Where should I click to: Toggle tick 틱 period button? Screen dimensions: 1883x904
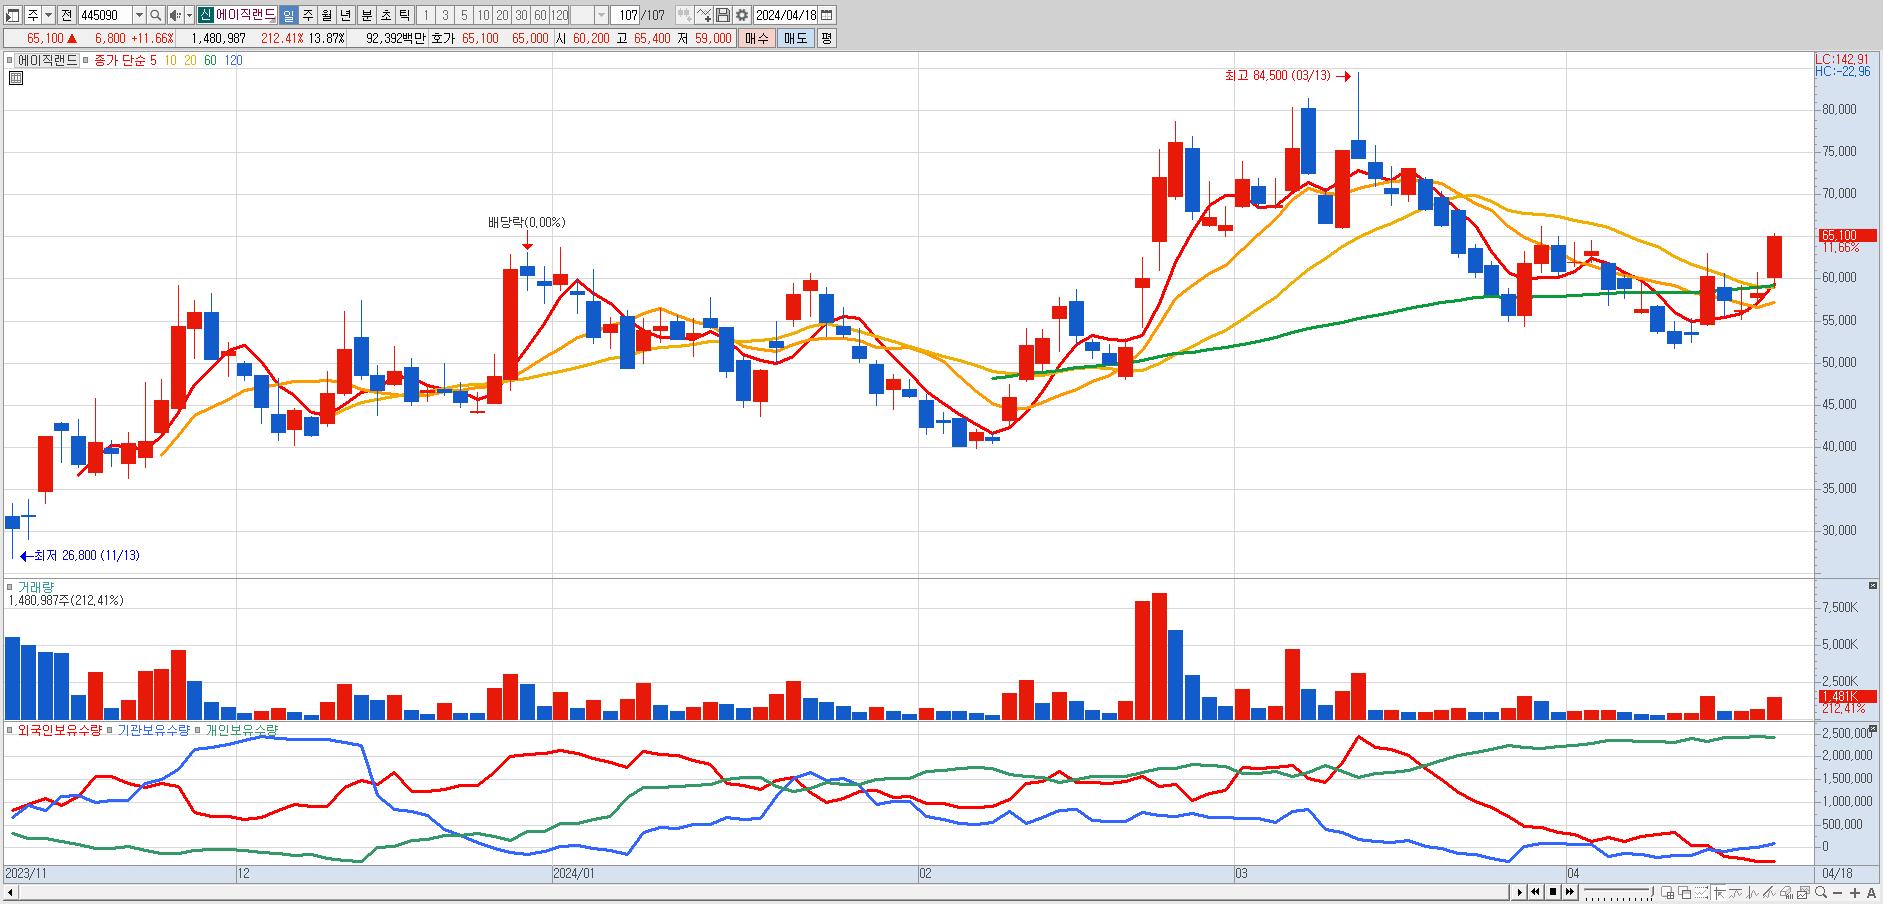tap(404, 15)
